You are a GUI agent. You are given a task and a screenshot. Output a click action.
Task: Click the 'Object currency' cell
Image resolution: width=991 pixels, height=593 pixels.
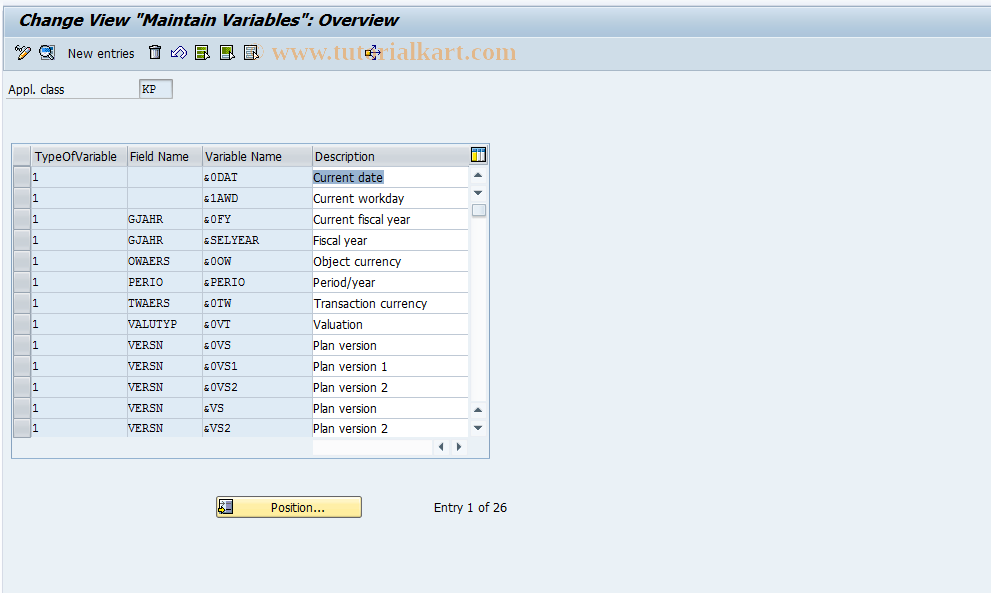[390, 261]
